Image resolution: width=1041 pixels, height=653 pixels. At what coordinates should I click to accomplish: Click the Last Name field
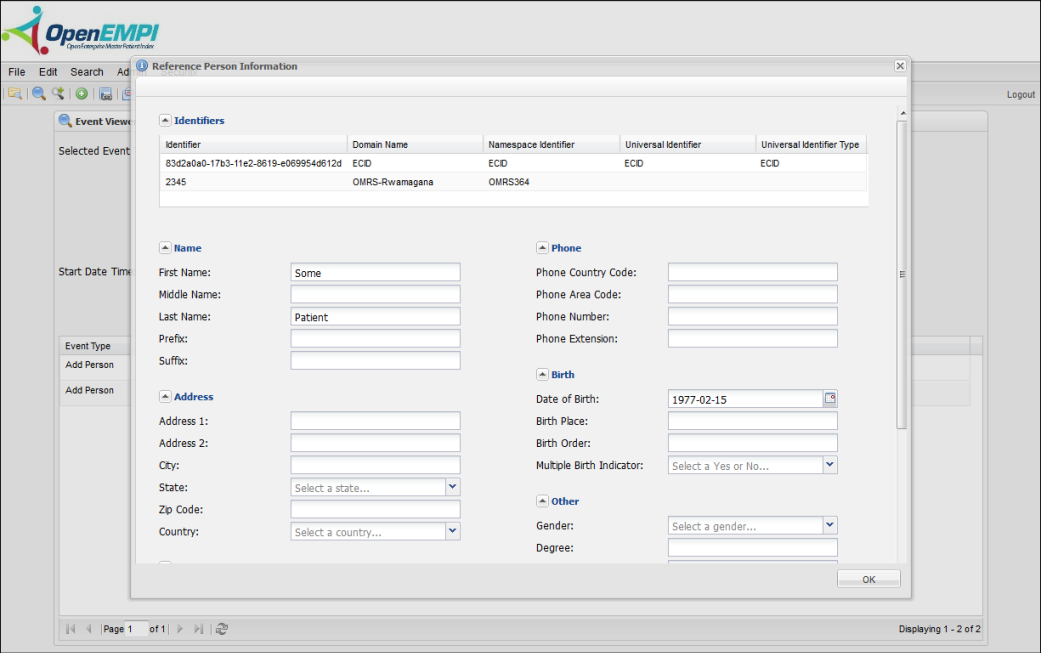[x=375, y=317]
